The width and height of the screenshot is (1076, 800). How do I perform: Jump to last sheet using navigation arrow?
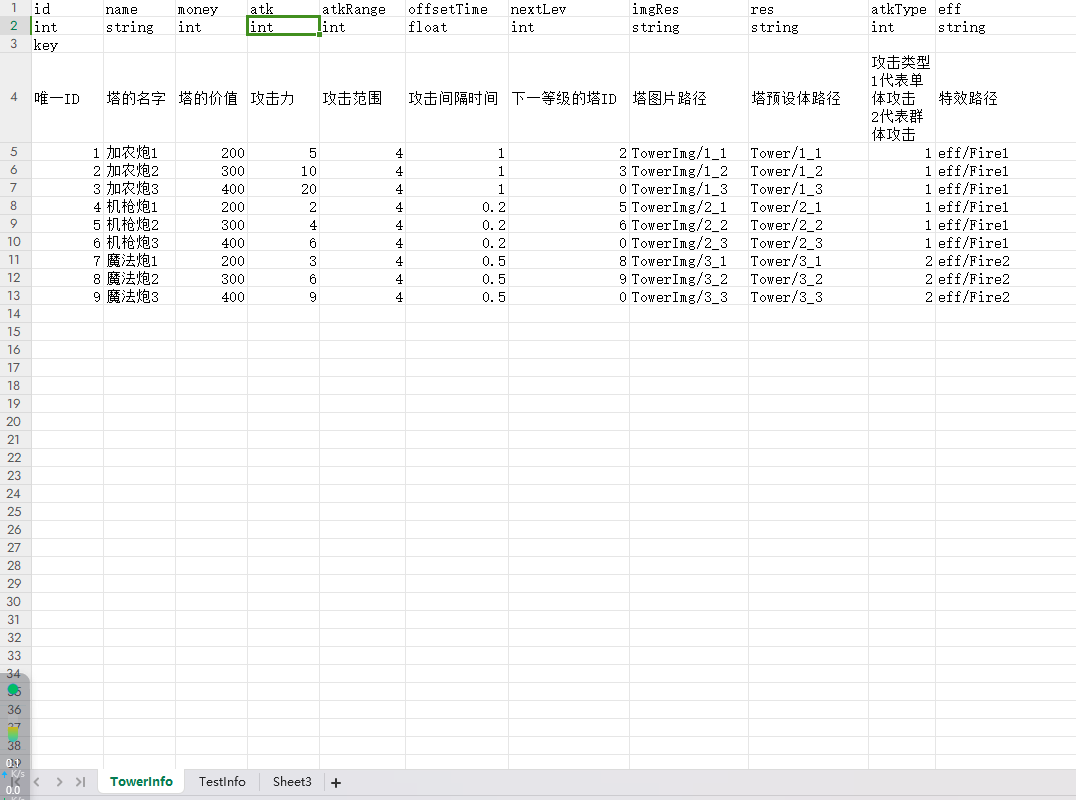pos(80,782)
